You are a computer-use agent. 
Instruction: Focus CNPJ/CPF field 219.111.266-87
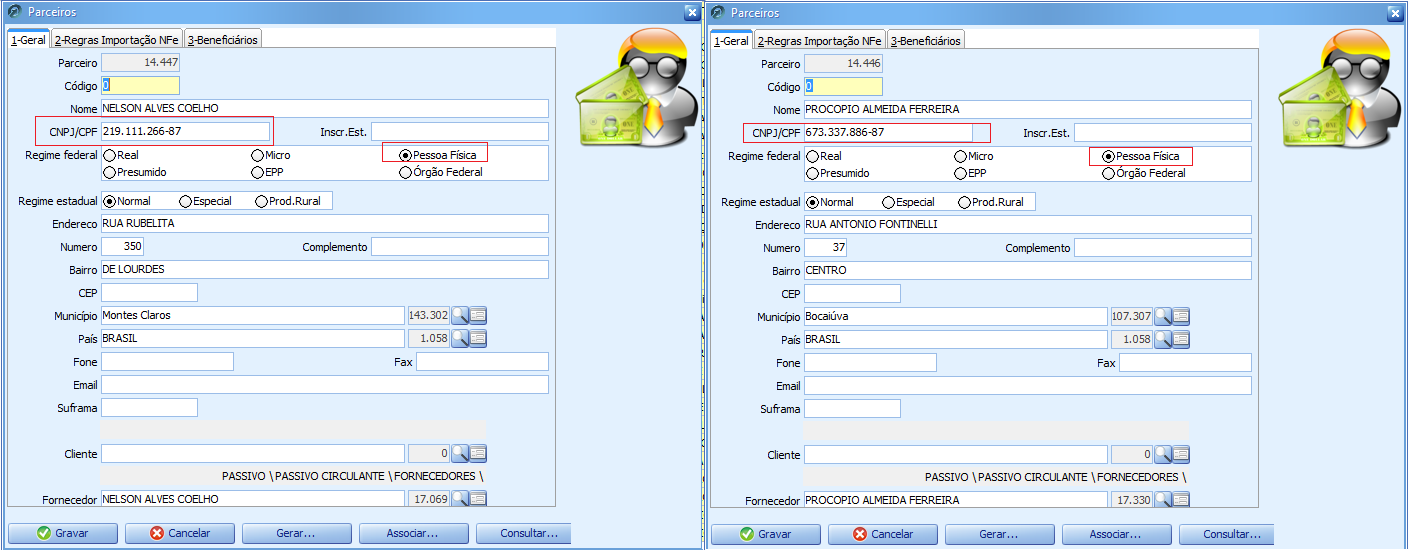click(x=185, y=132)
